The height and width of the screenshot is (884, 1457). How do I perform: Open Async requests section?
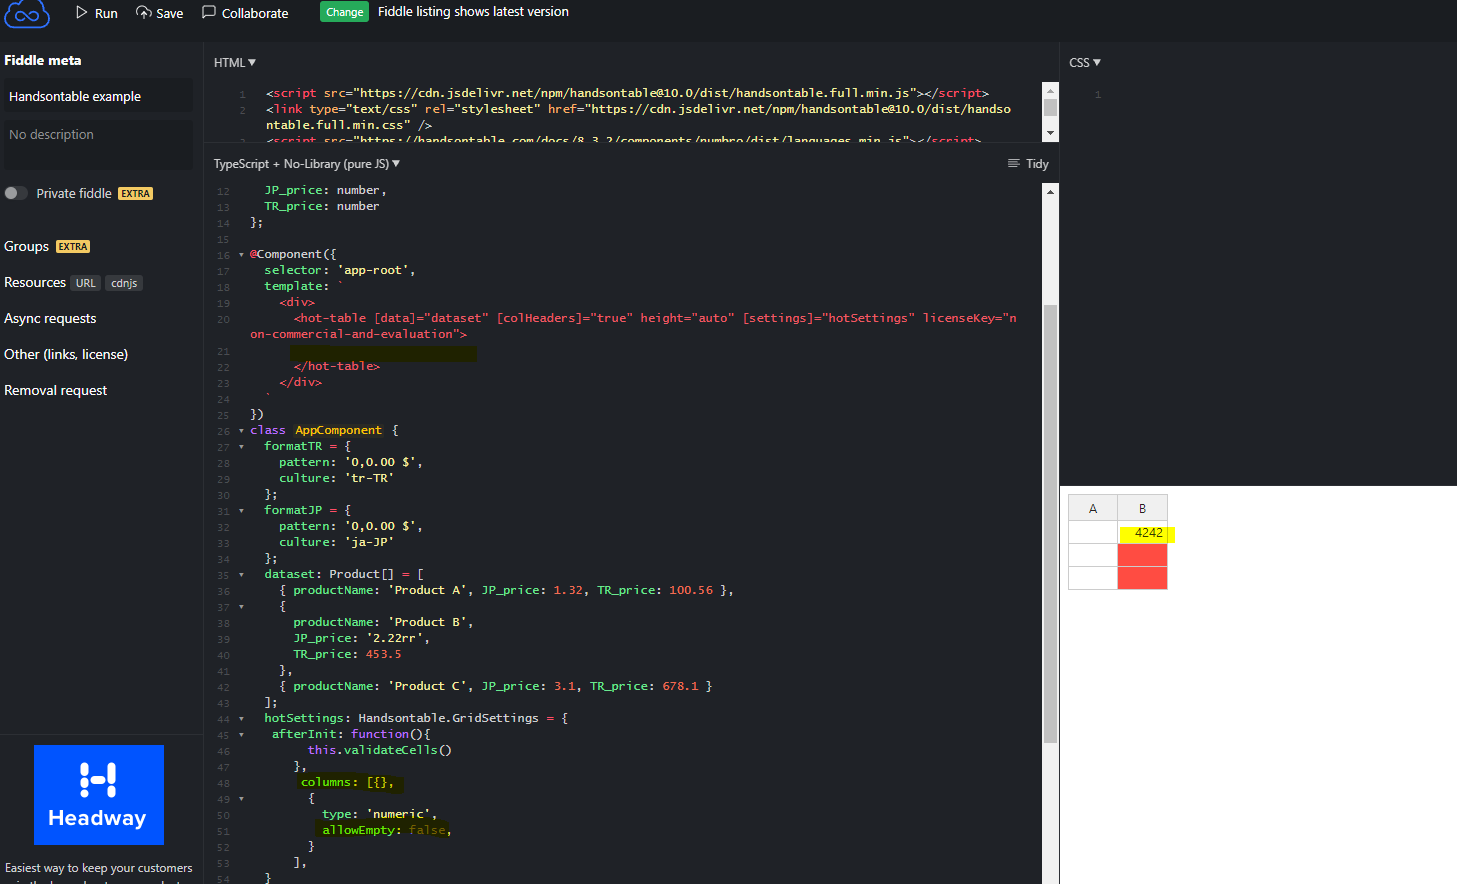click(50, 318)
